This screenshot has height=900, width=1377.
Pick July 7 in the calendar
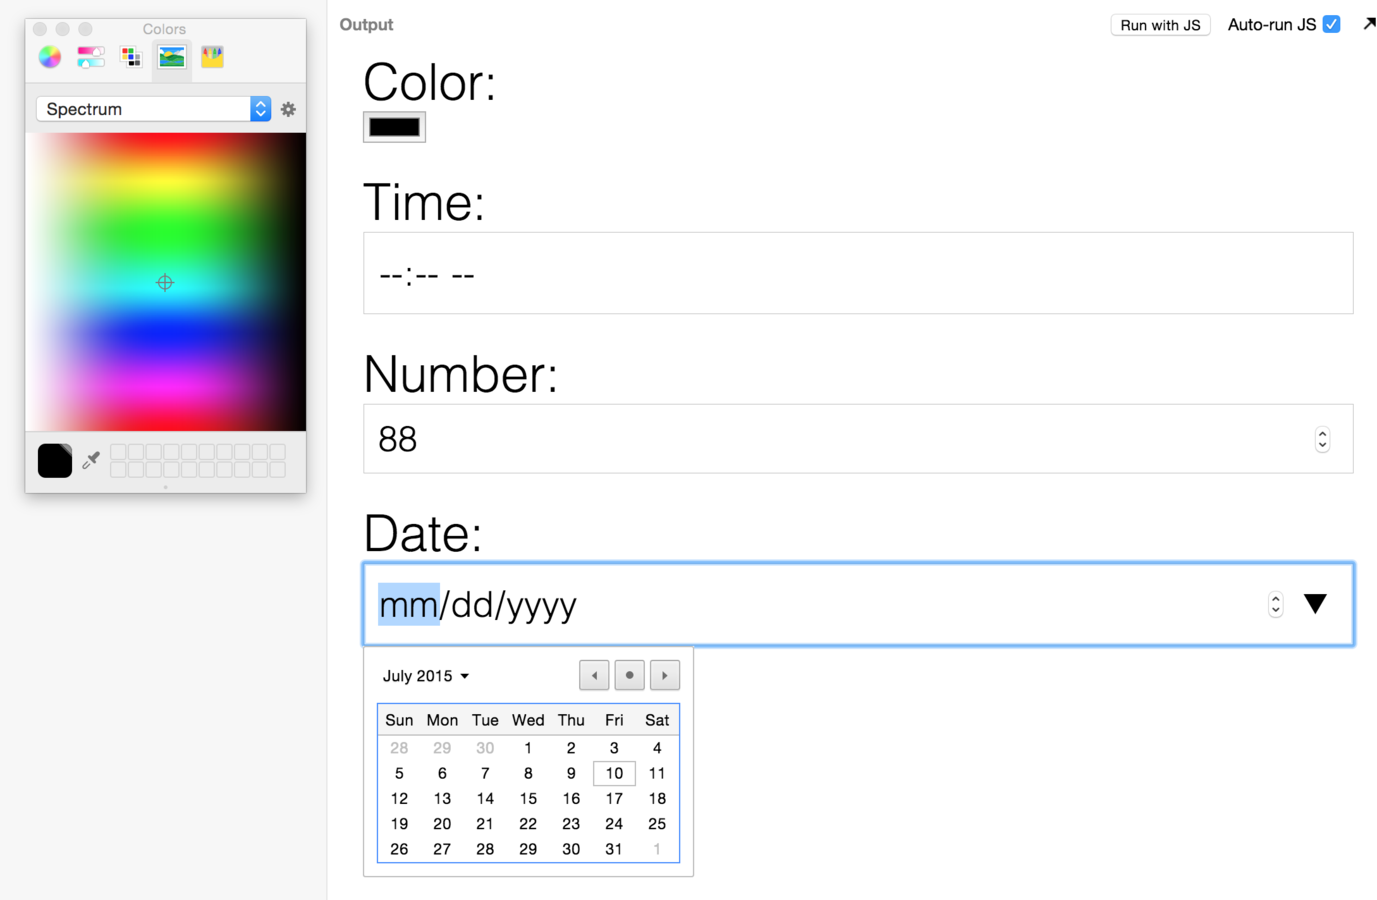click(x=485, y=773)
